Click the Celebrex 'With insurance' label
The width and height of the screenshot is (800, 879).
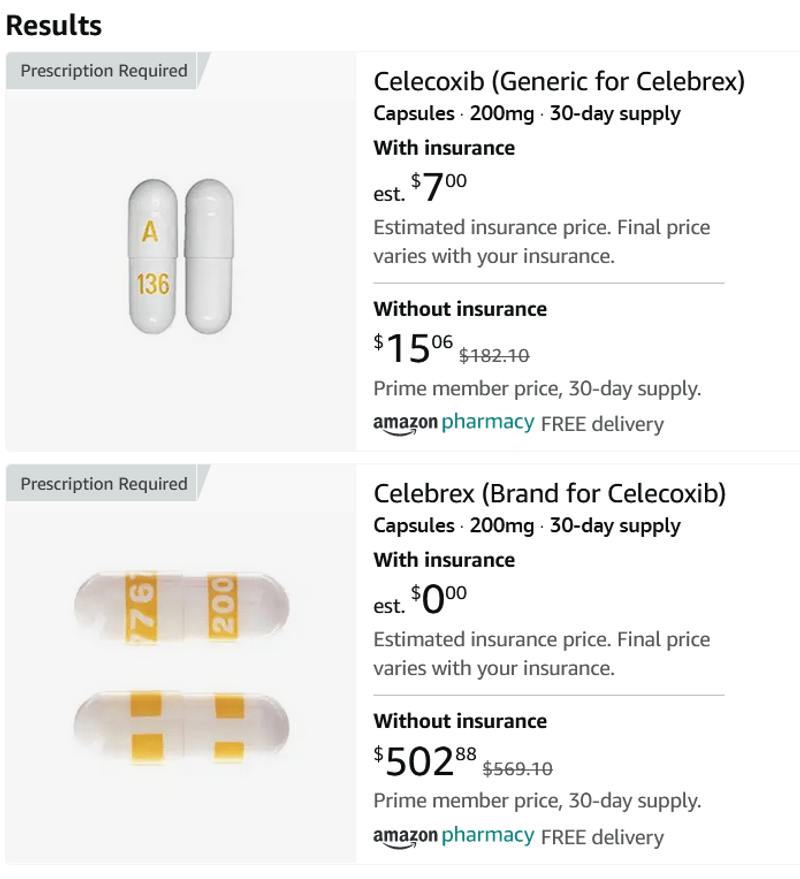pos(444,560)
